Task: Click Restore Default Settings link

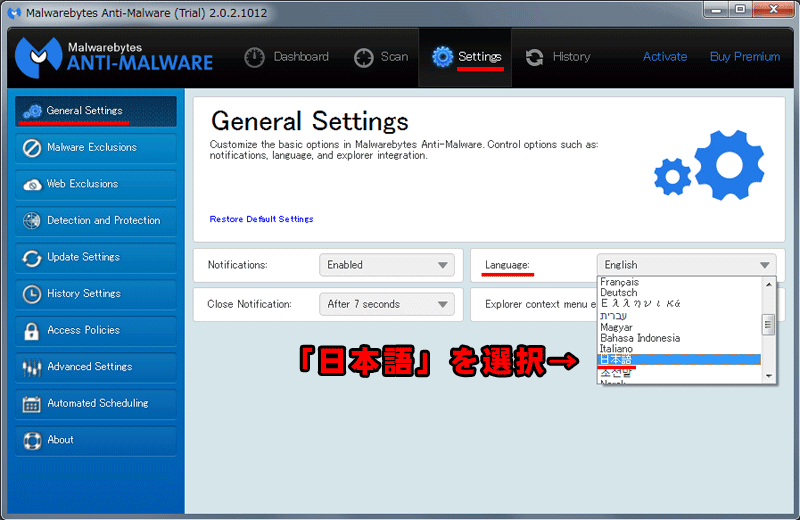Action: [x=261, y=219]
